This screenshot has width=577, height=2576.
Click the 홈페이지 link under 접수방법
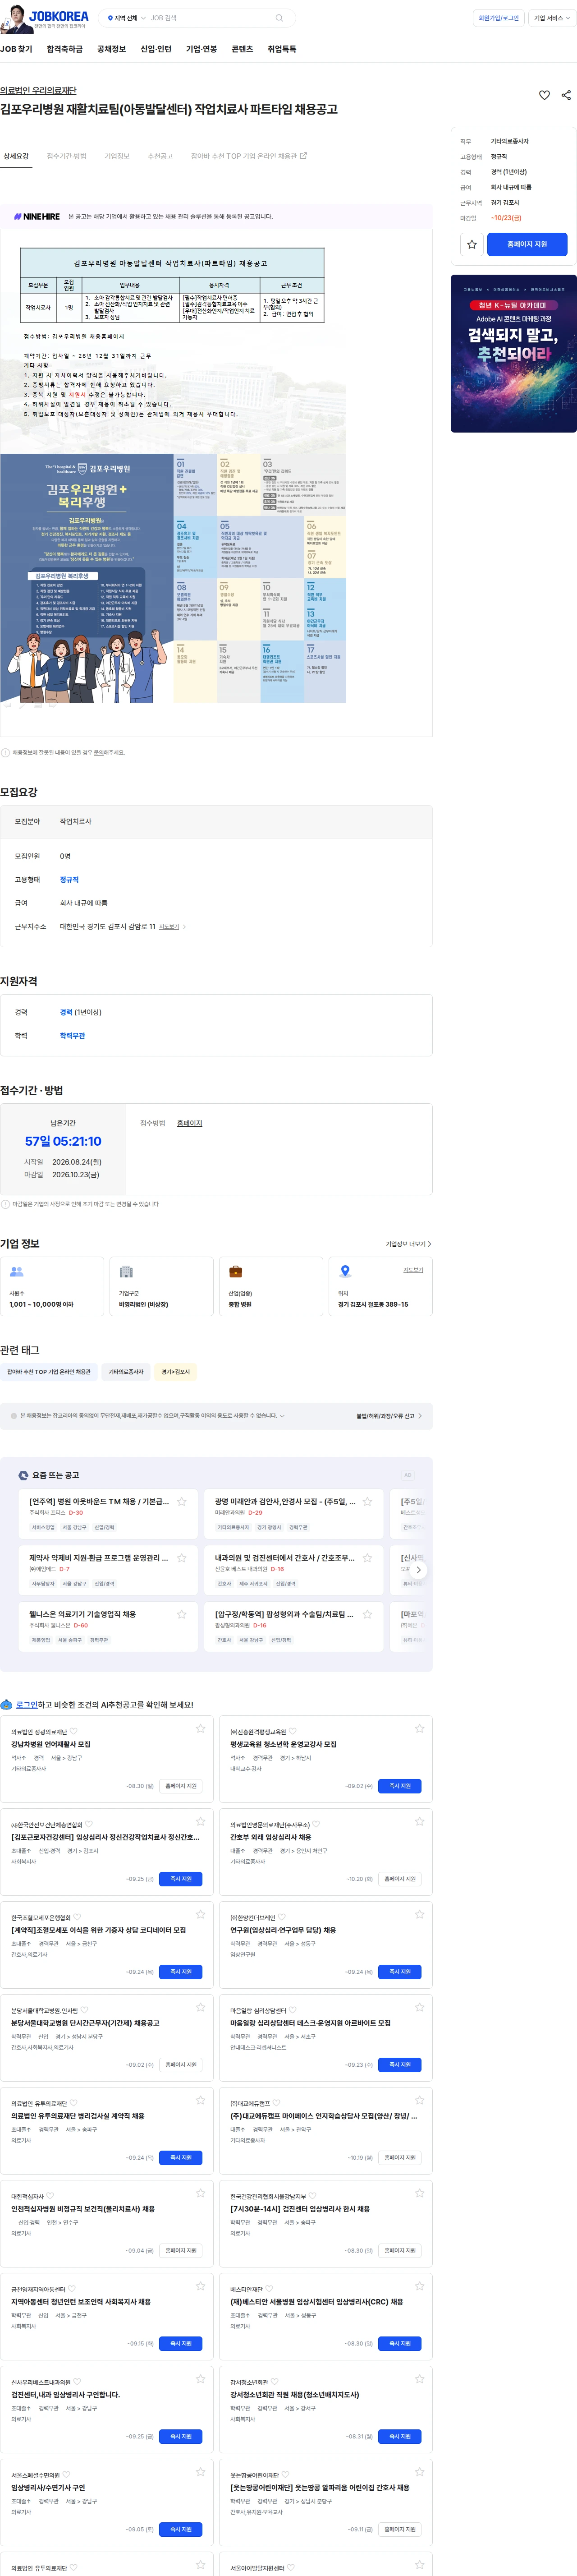pyautogui.click(x=190, y=1123)
